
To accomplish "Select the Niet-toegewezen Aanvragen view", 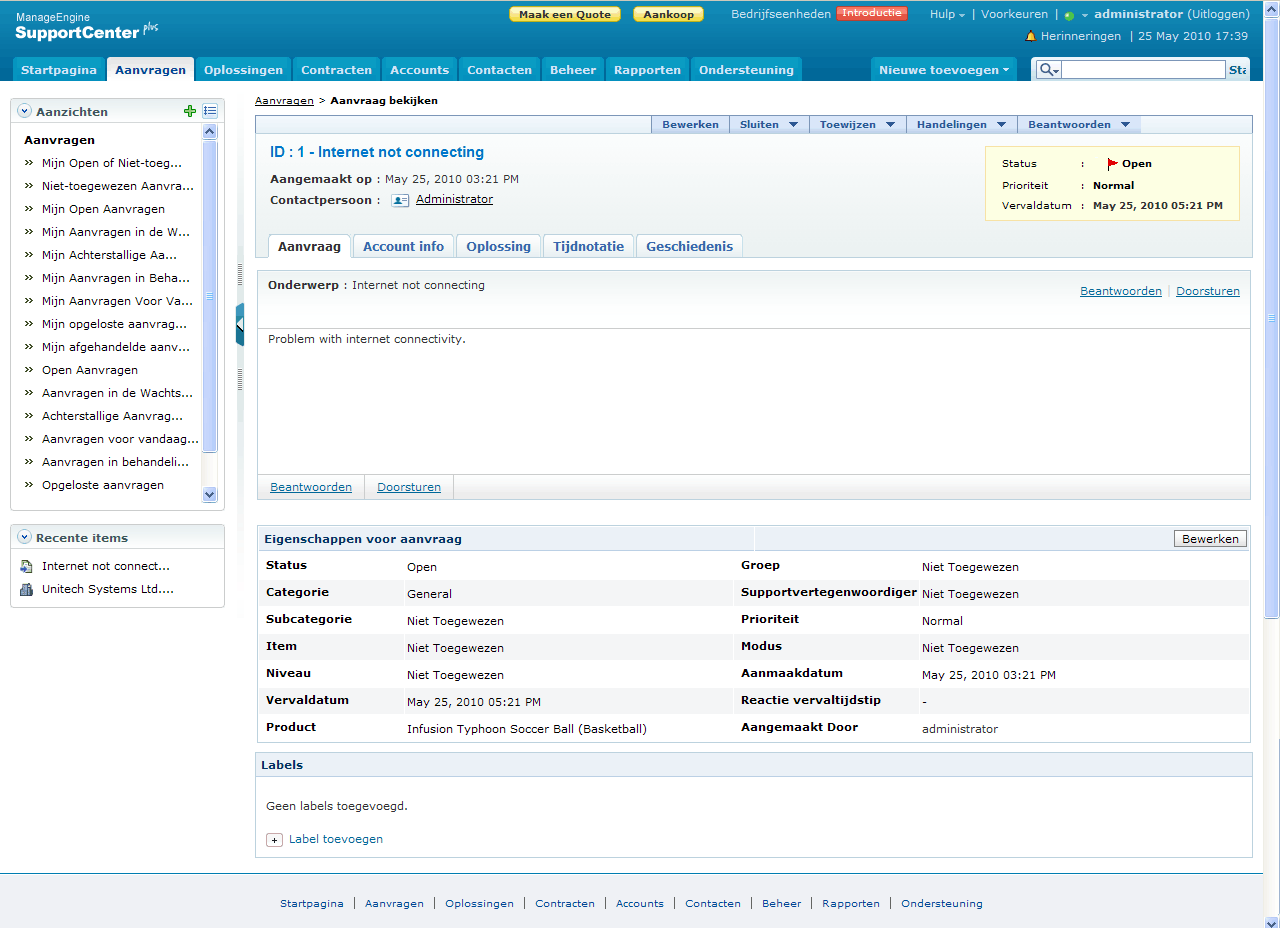I will click(x=118, y=187).
